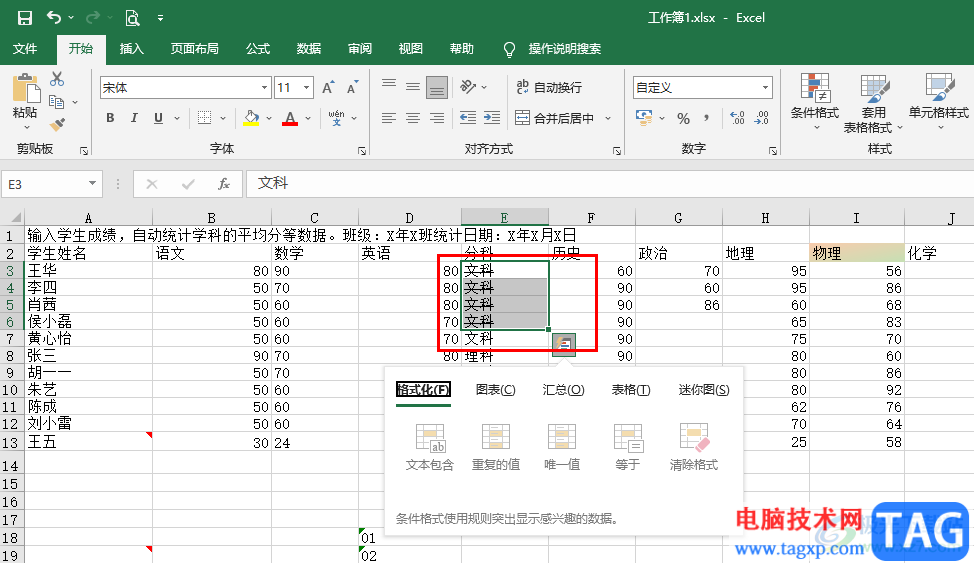Click the formula bar showing 文科

(x=610, y=183)
